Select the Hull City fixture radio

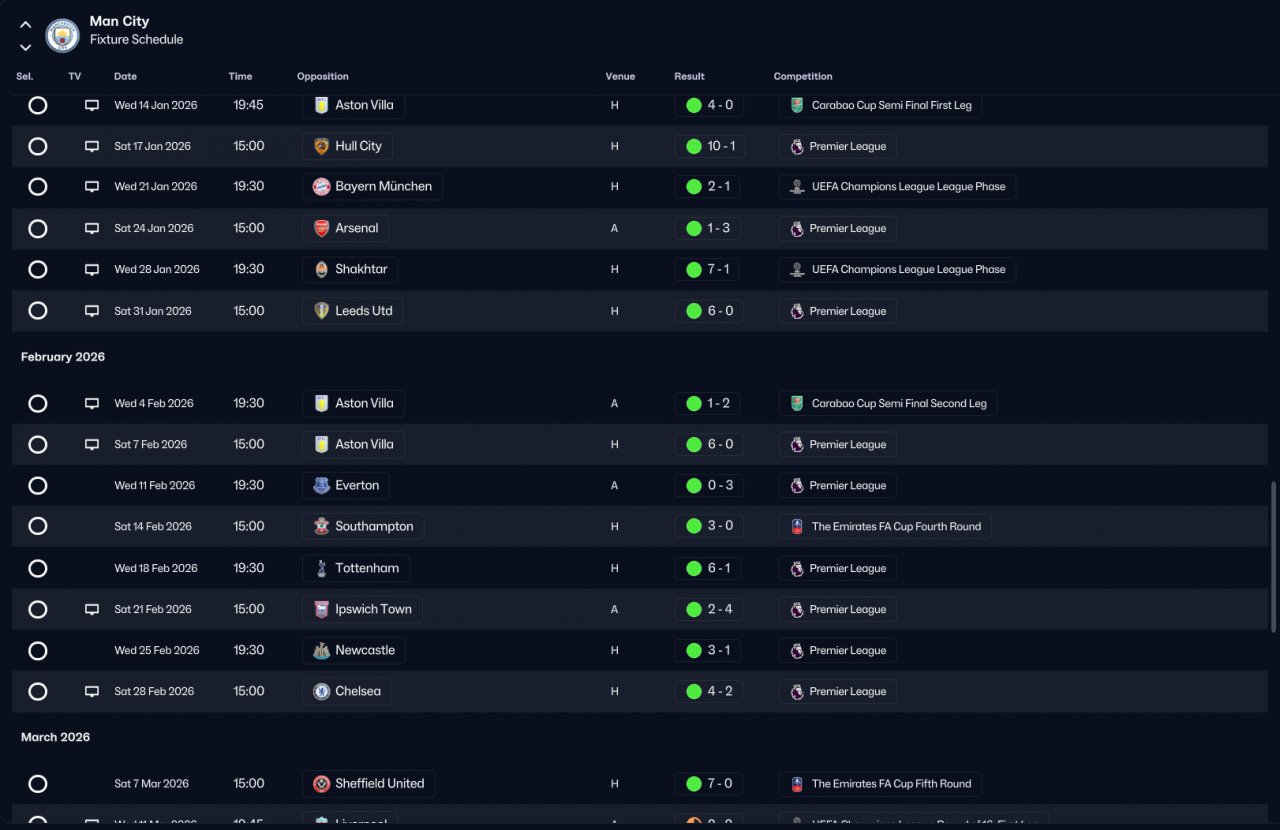(38, 146)
